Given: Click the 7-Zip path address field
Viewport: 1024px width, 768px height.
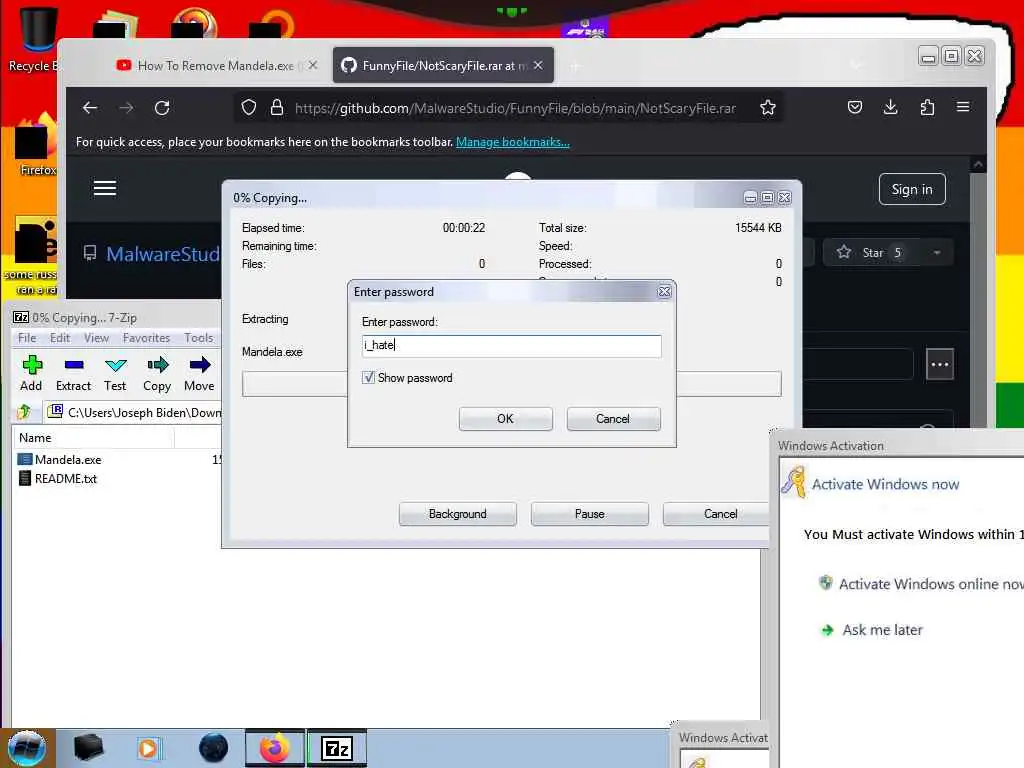Looking at the screenshot, I should (x=135, y=412).
